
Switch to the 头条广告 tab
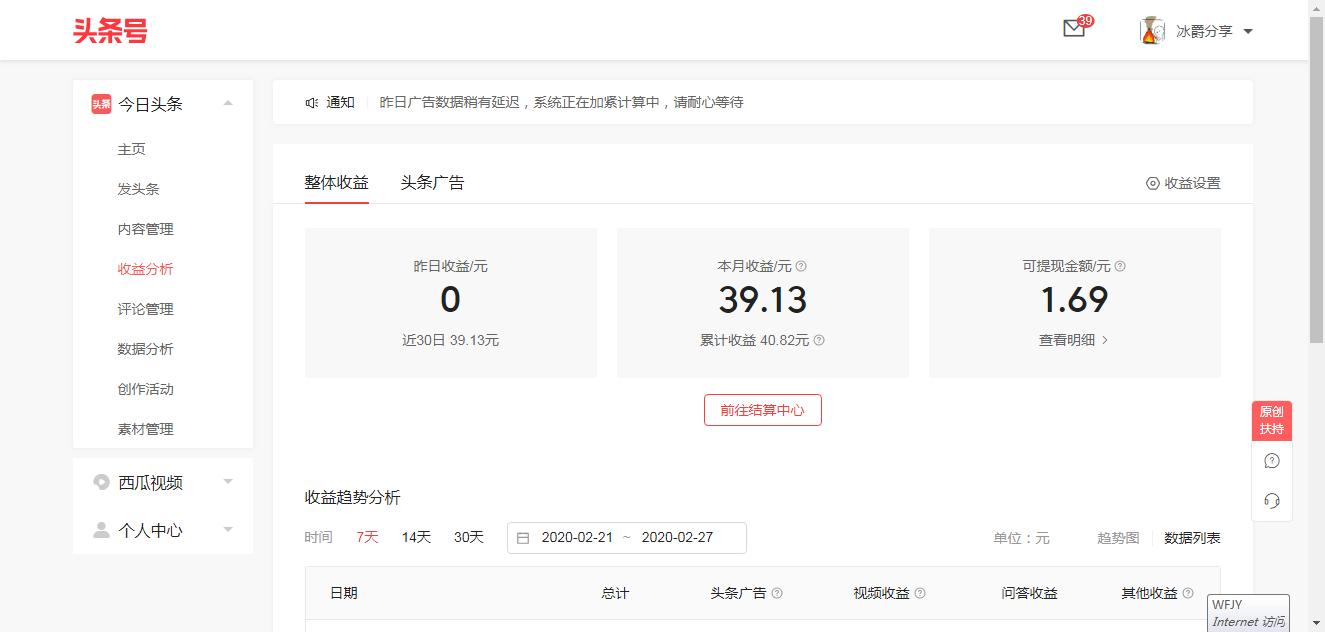(x=432, y=182)
